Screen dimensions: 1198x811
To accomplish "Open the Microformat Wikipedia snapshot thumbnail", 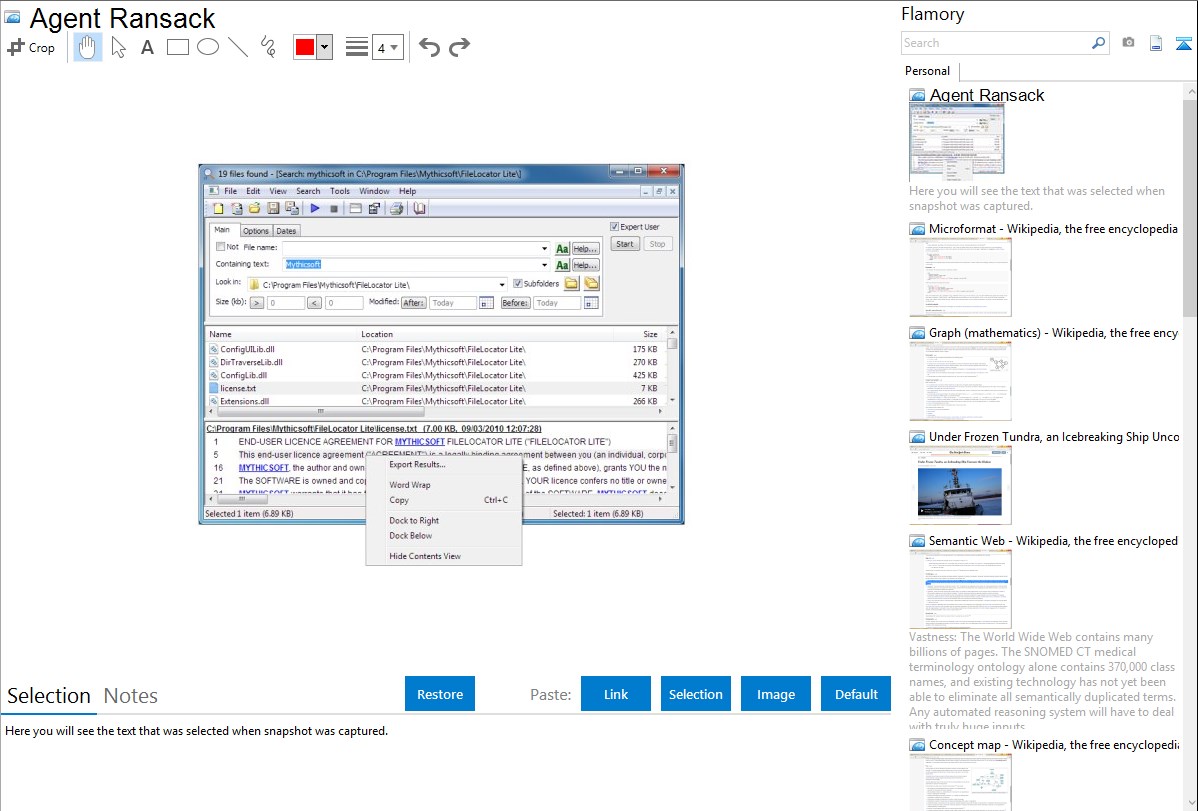I will coord(960,277).
